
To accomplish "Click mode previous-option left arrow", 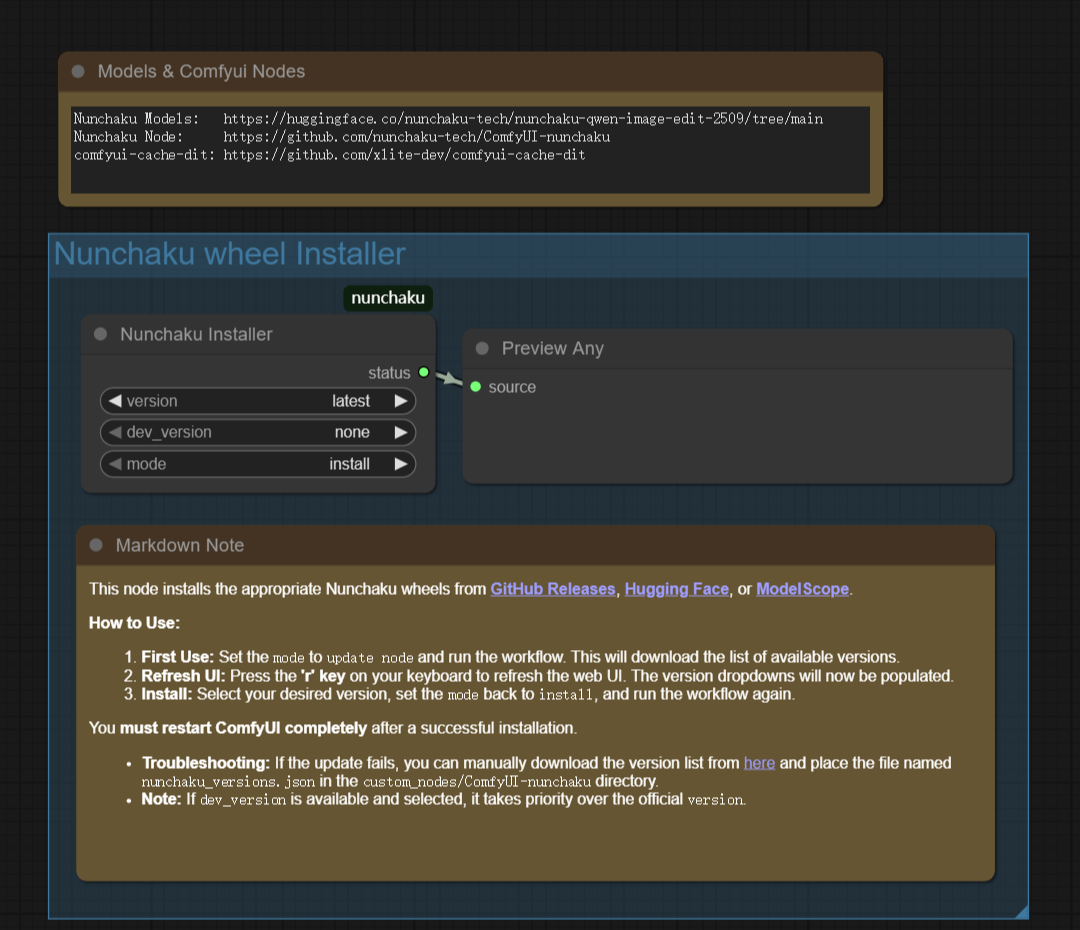I will pyautogui.click(x=115, y=464).
